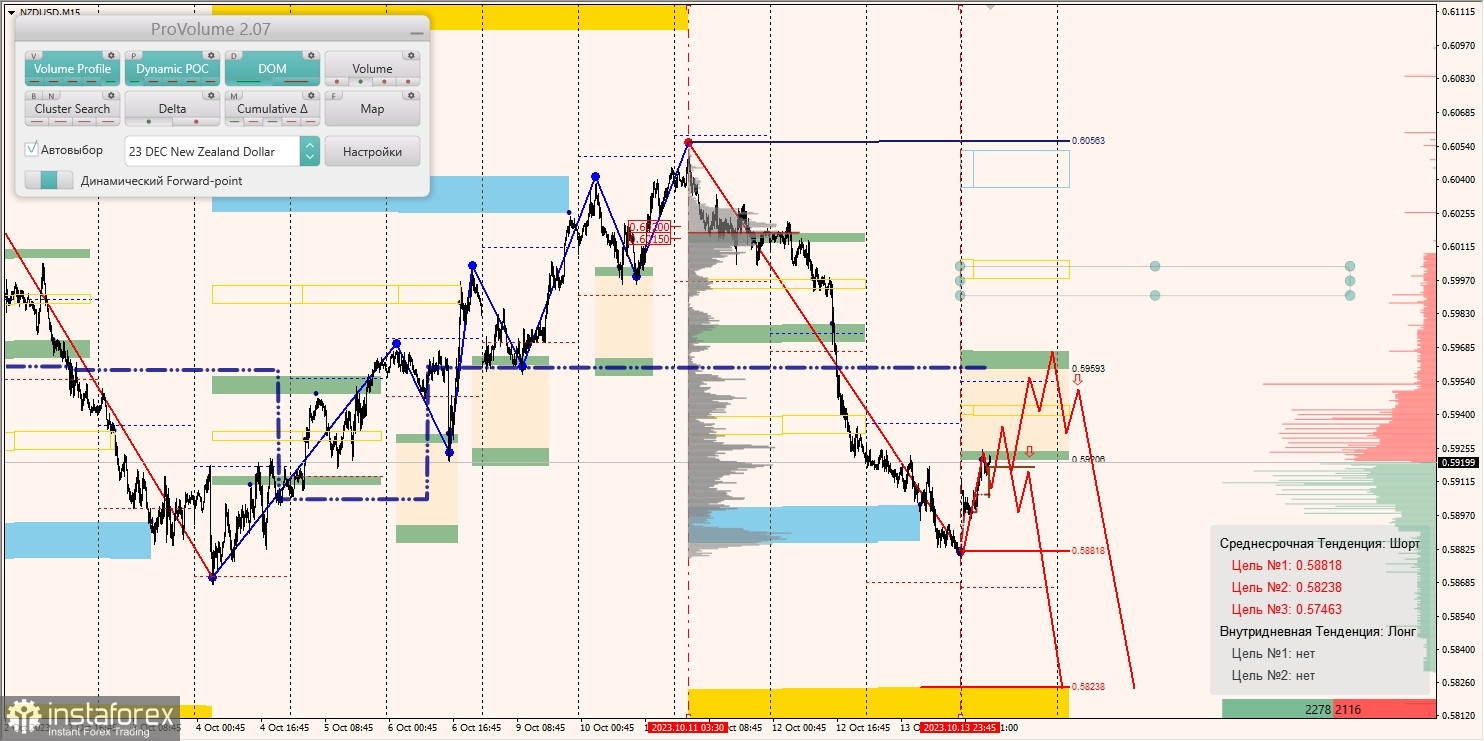Click the Цель №1: 0.58818 text

pos(1286,565)
